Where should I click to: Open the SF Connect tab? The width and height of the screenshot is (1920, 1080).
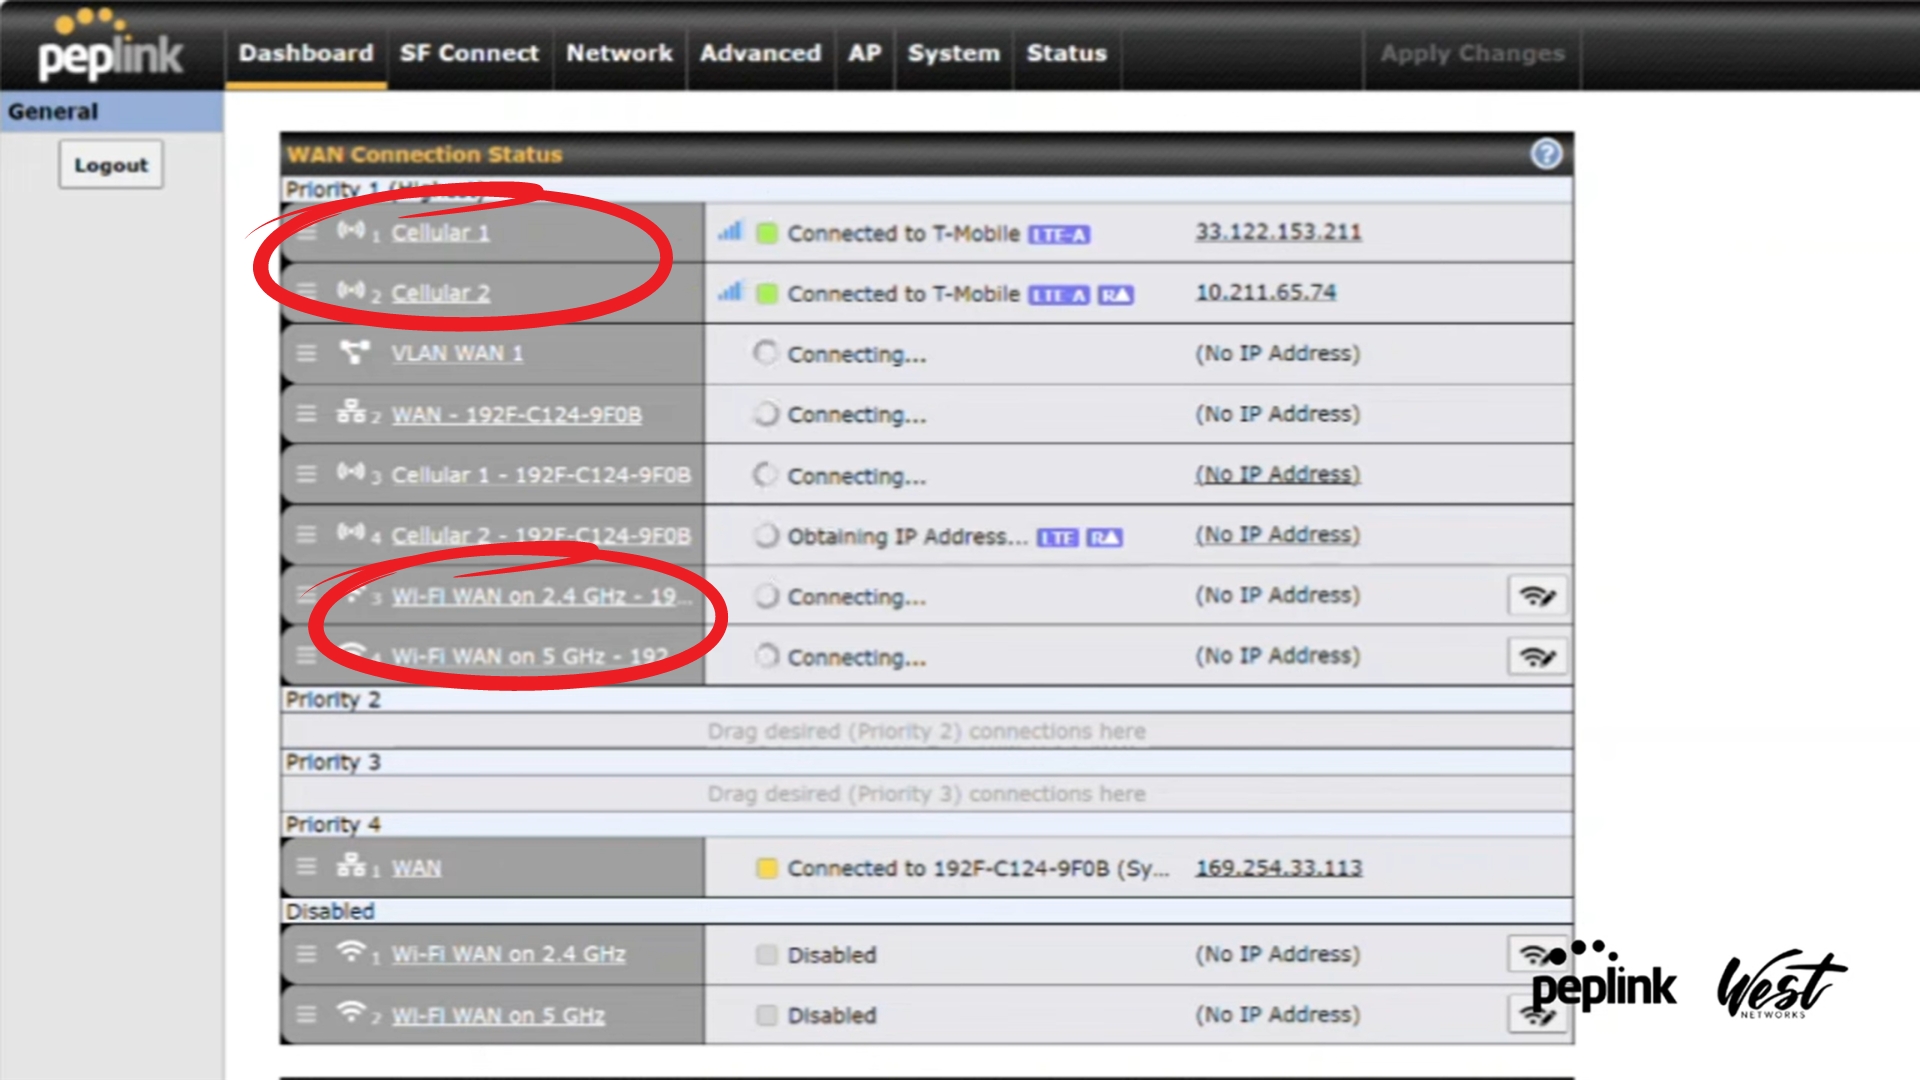[x=469, y=53]
